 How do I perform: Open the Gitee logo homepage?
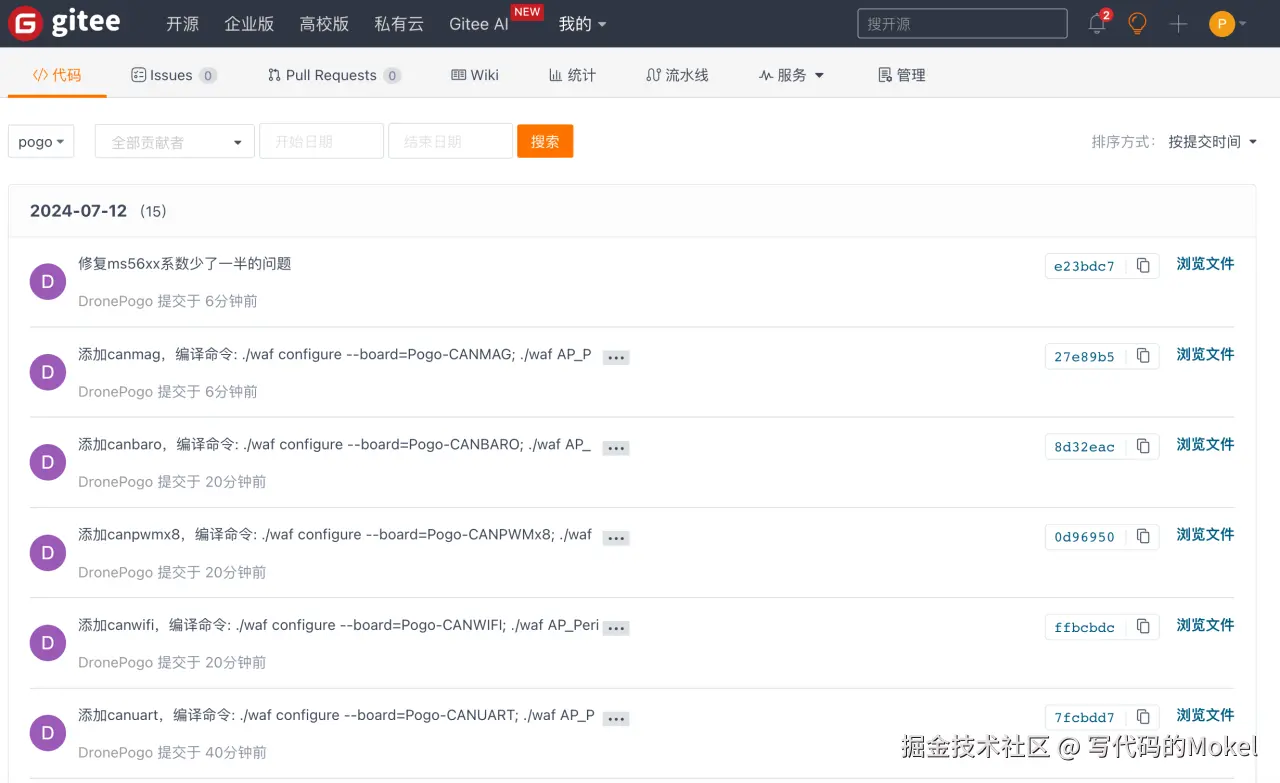point(64,23)
